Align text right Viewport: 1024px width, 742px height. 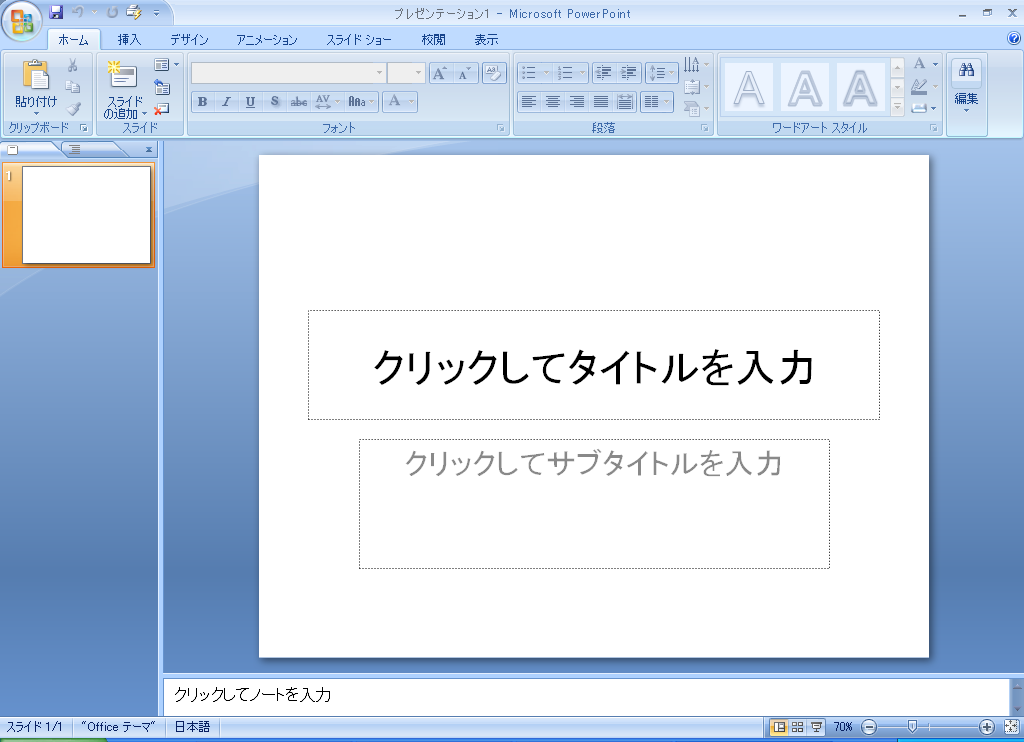577,102
